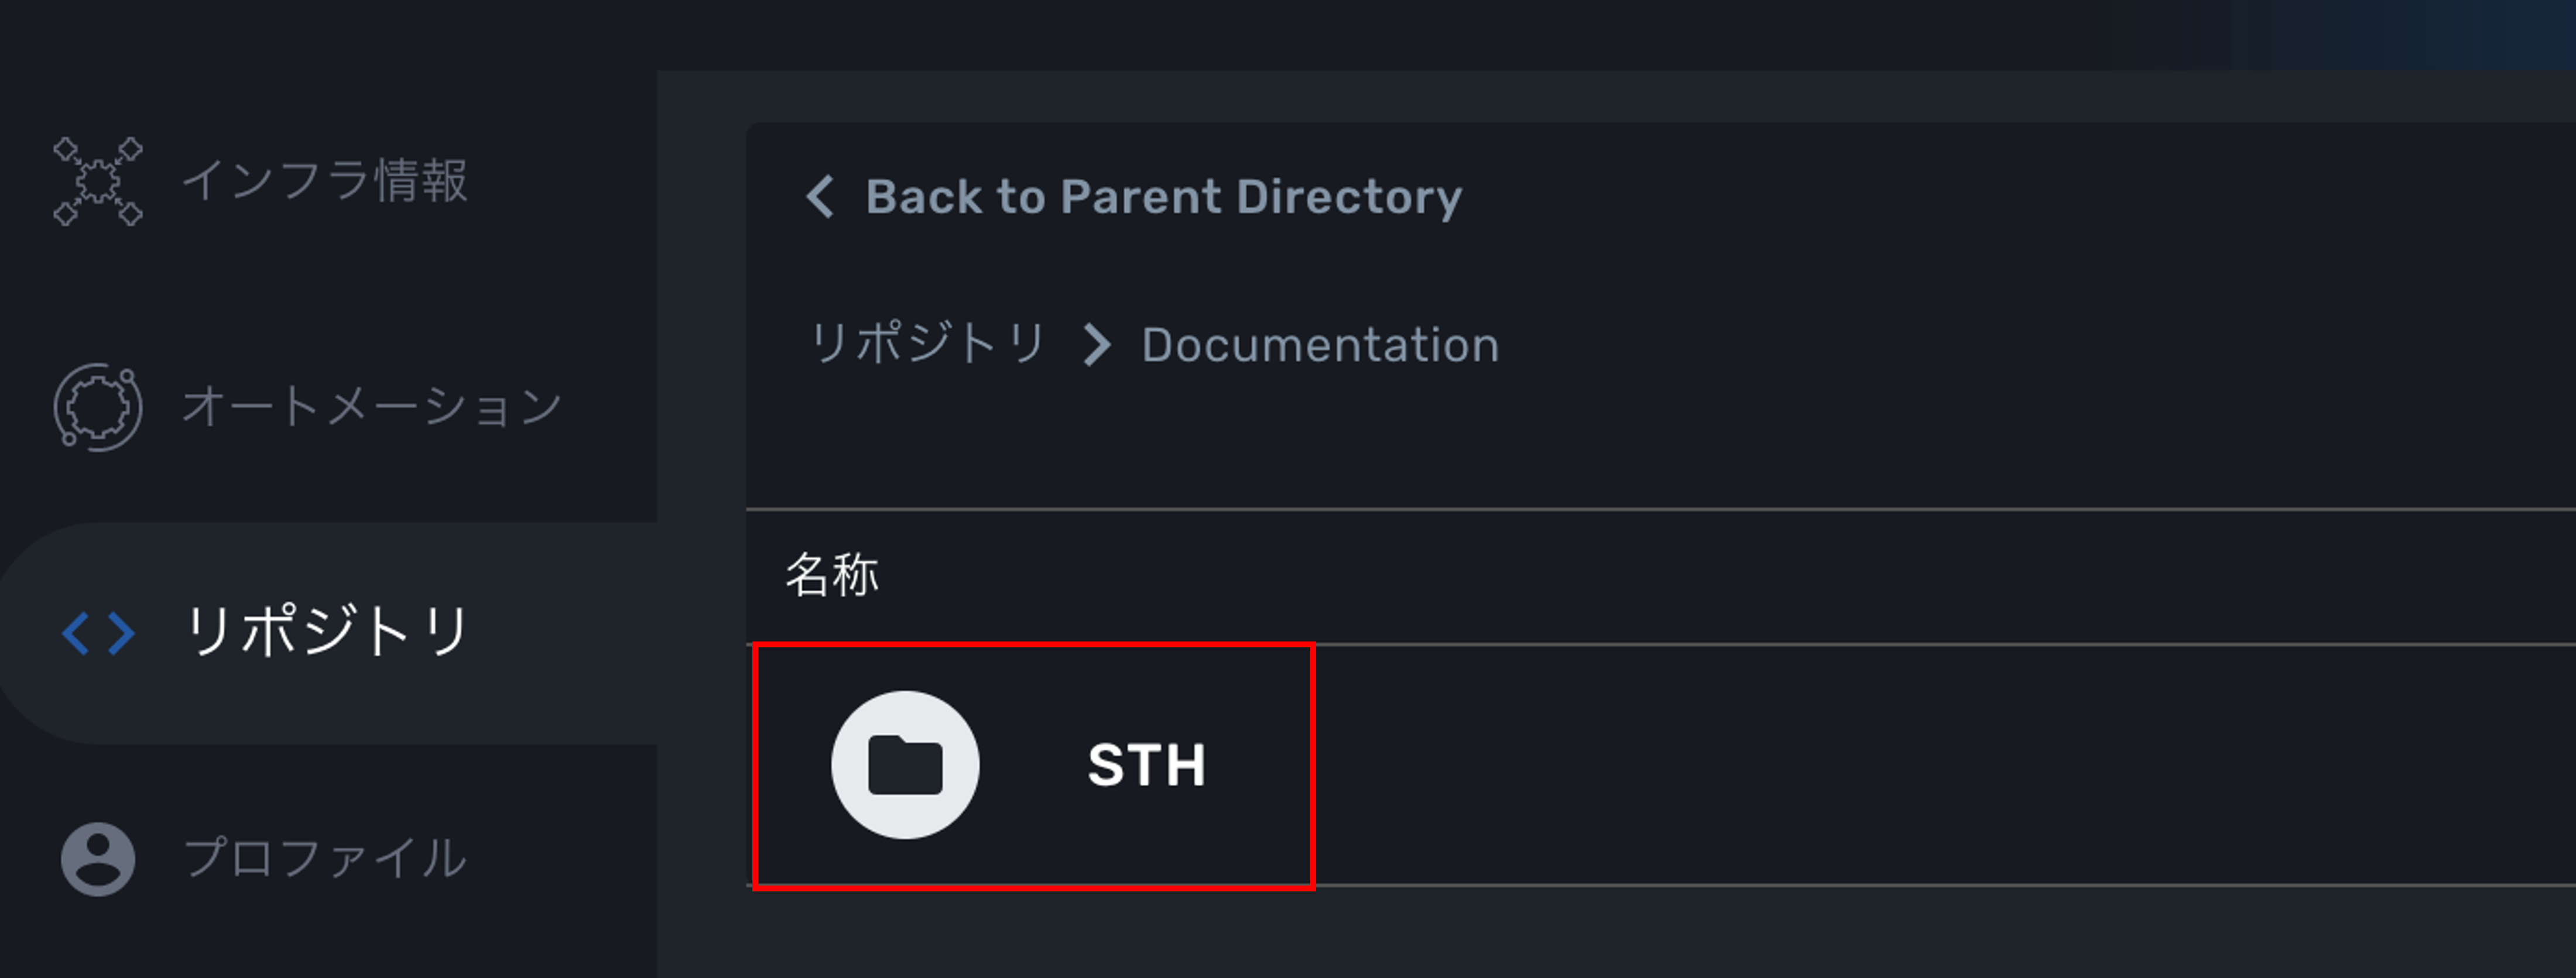Click Documentation in the breadcrumb path
Screen dimensions: 2576x978
click(1320, 345)
